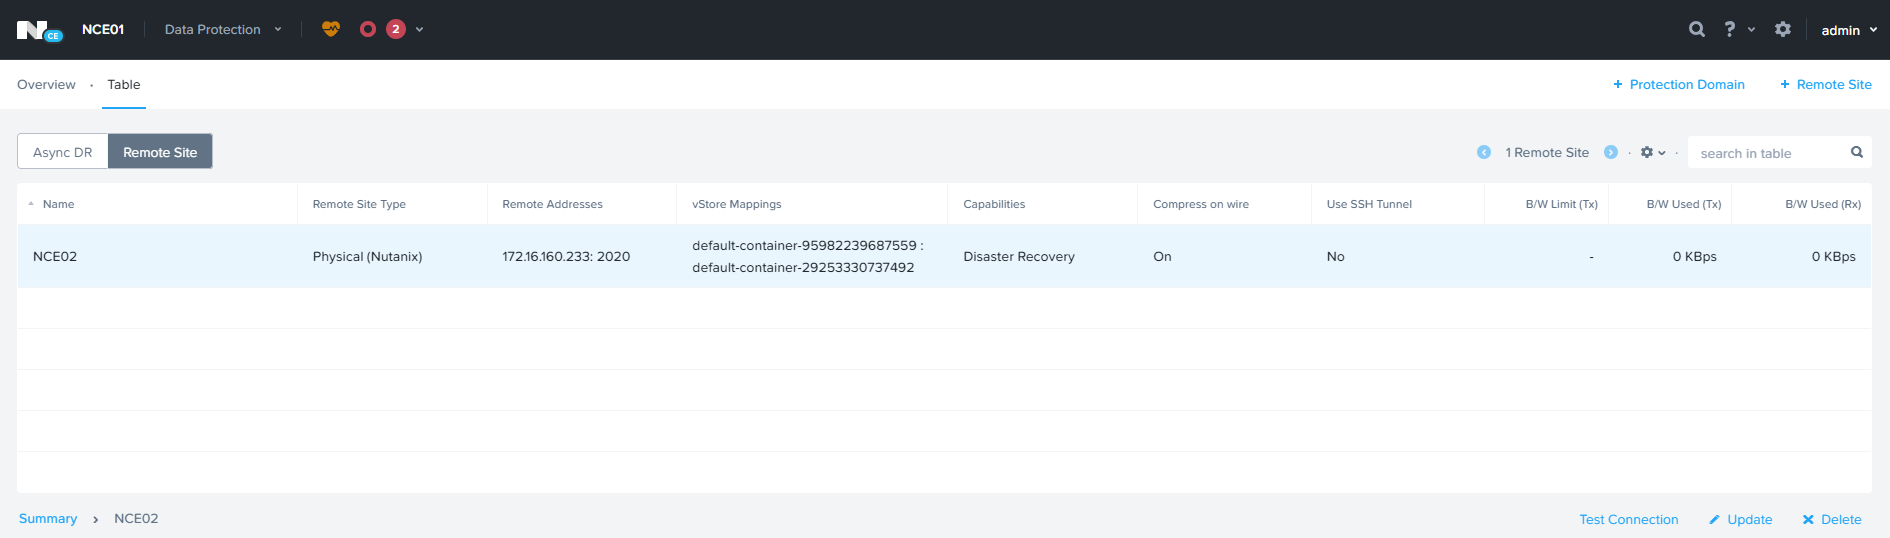Click the help question mark icon
Screen dimensions: 1890x538
(x=1730, y=29)
